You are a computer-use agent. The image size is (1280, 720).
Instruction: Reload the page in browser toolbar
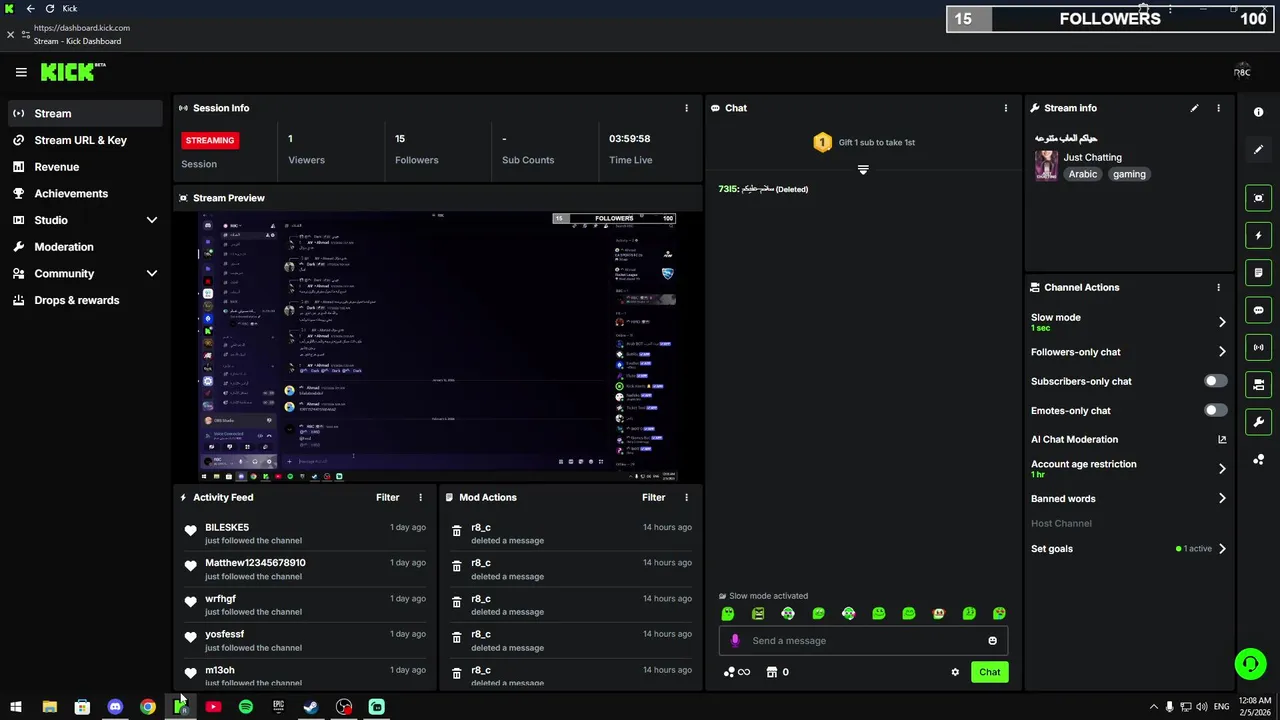(x=50, y=8)
